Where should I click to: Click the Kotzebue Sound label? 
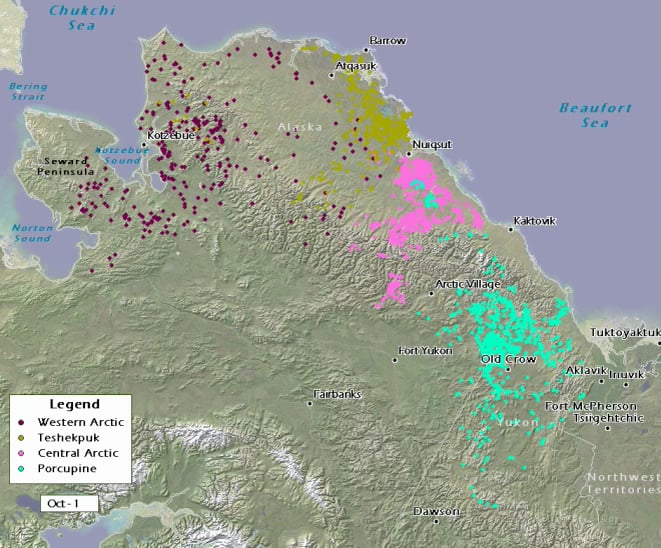(x=122, y=156)
